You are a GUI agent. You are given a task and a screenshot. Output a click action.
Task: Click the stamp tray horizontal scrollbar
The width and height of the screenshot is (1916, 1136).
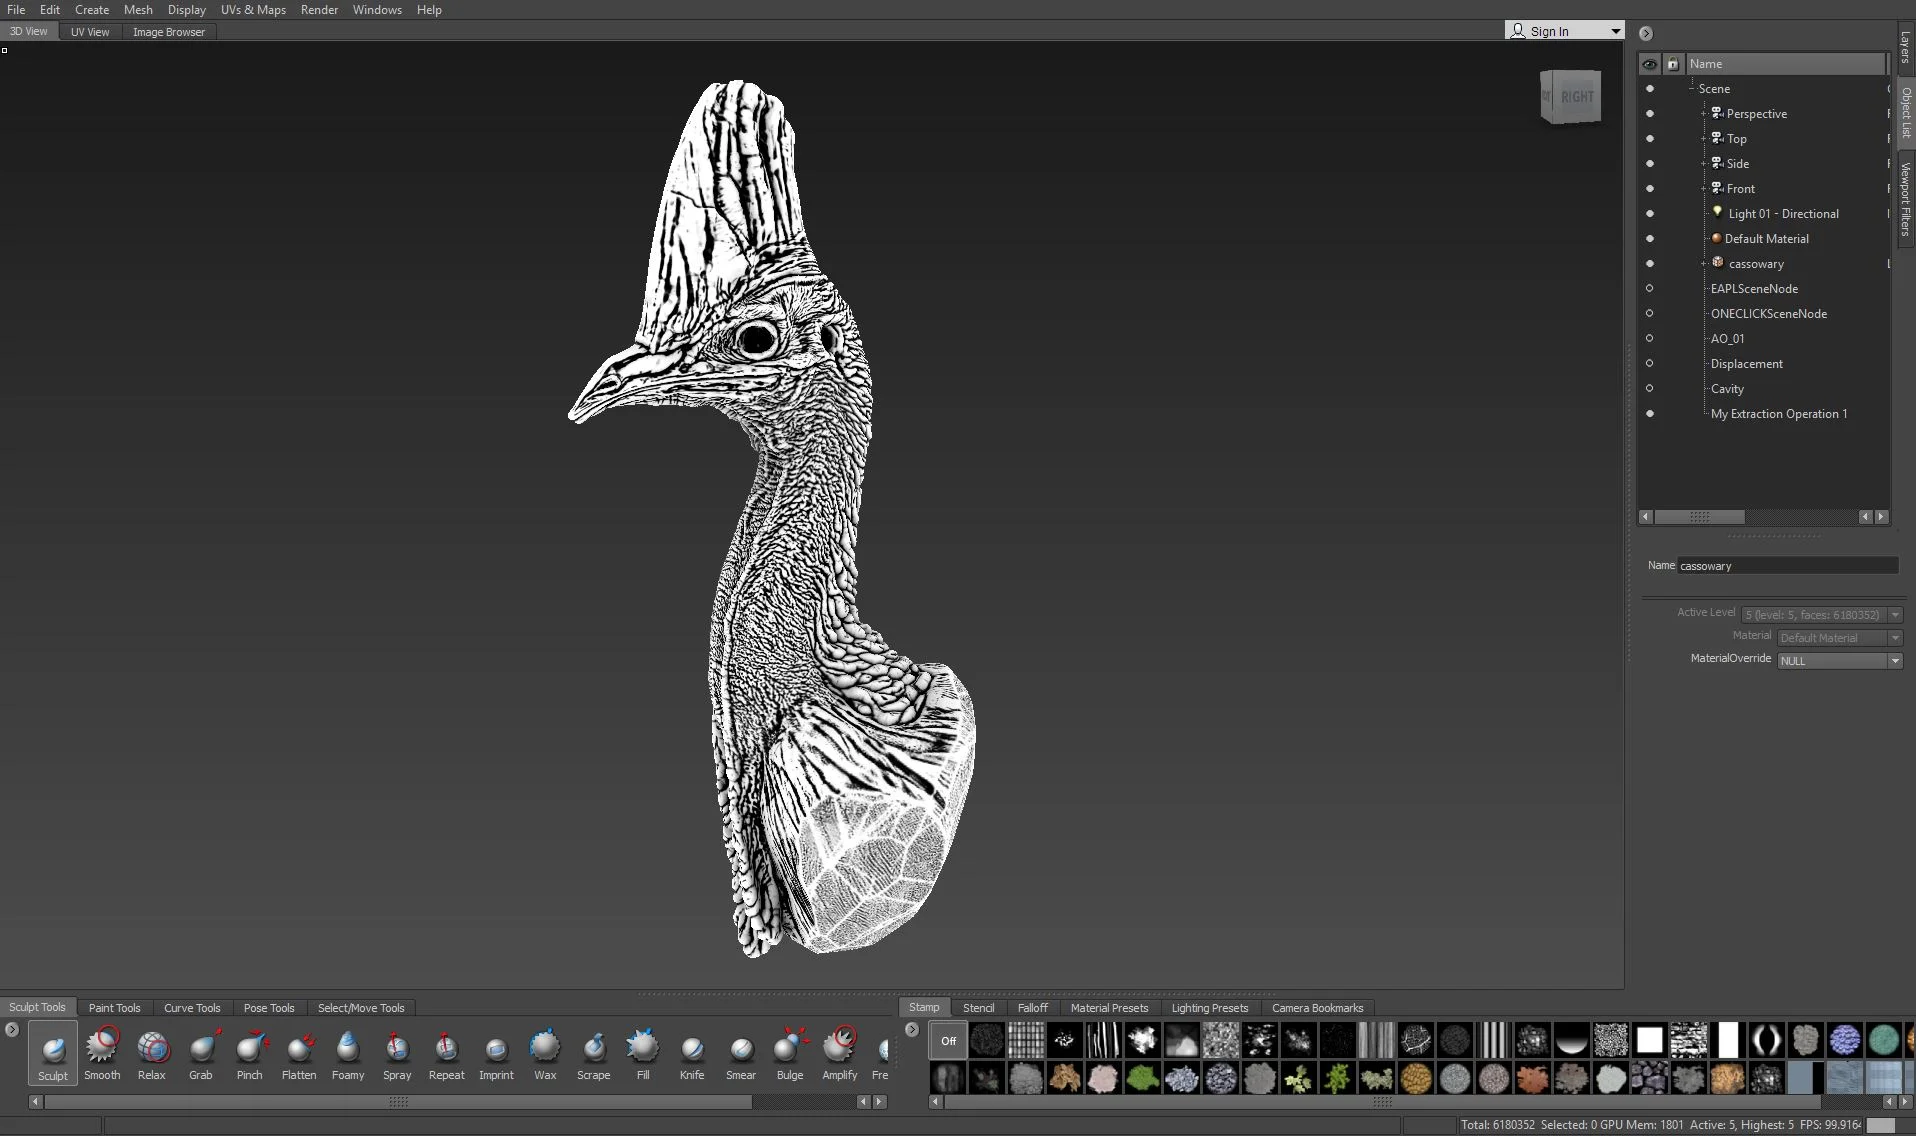click(1382, 1102)
